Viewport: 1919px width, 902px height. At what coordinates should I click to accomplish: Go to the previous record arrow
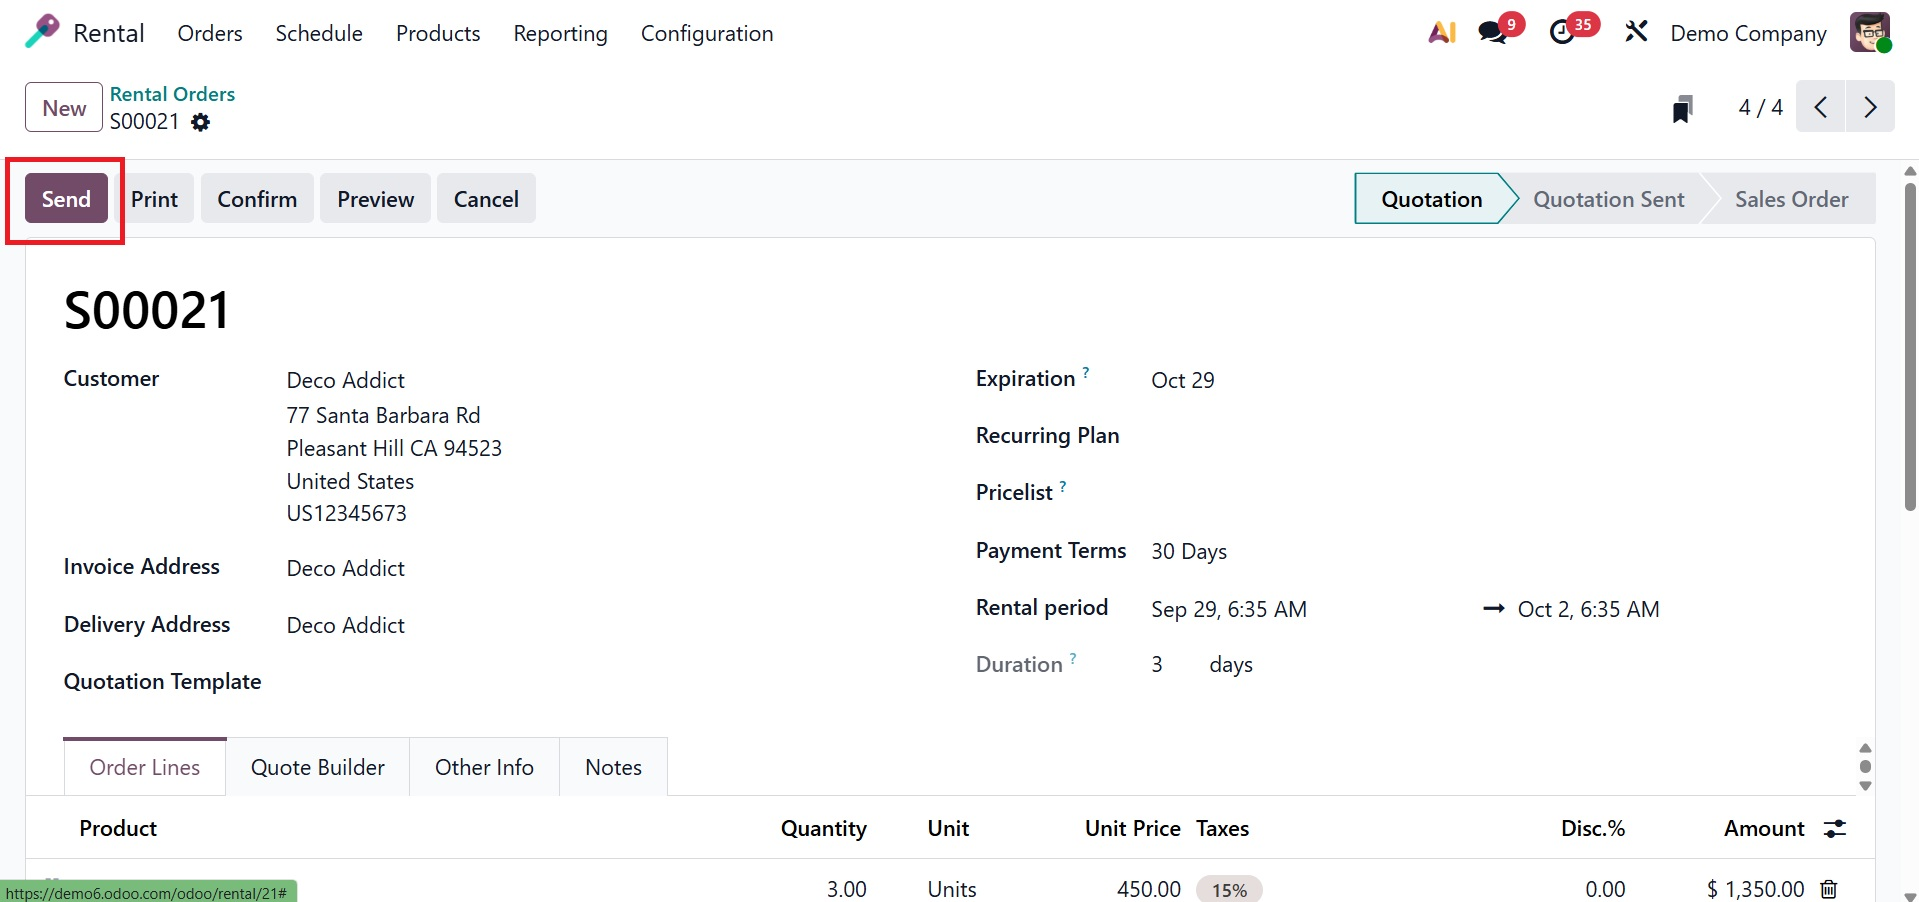[x=1821, y=107]
